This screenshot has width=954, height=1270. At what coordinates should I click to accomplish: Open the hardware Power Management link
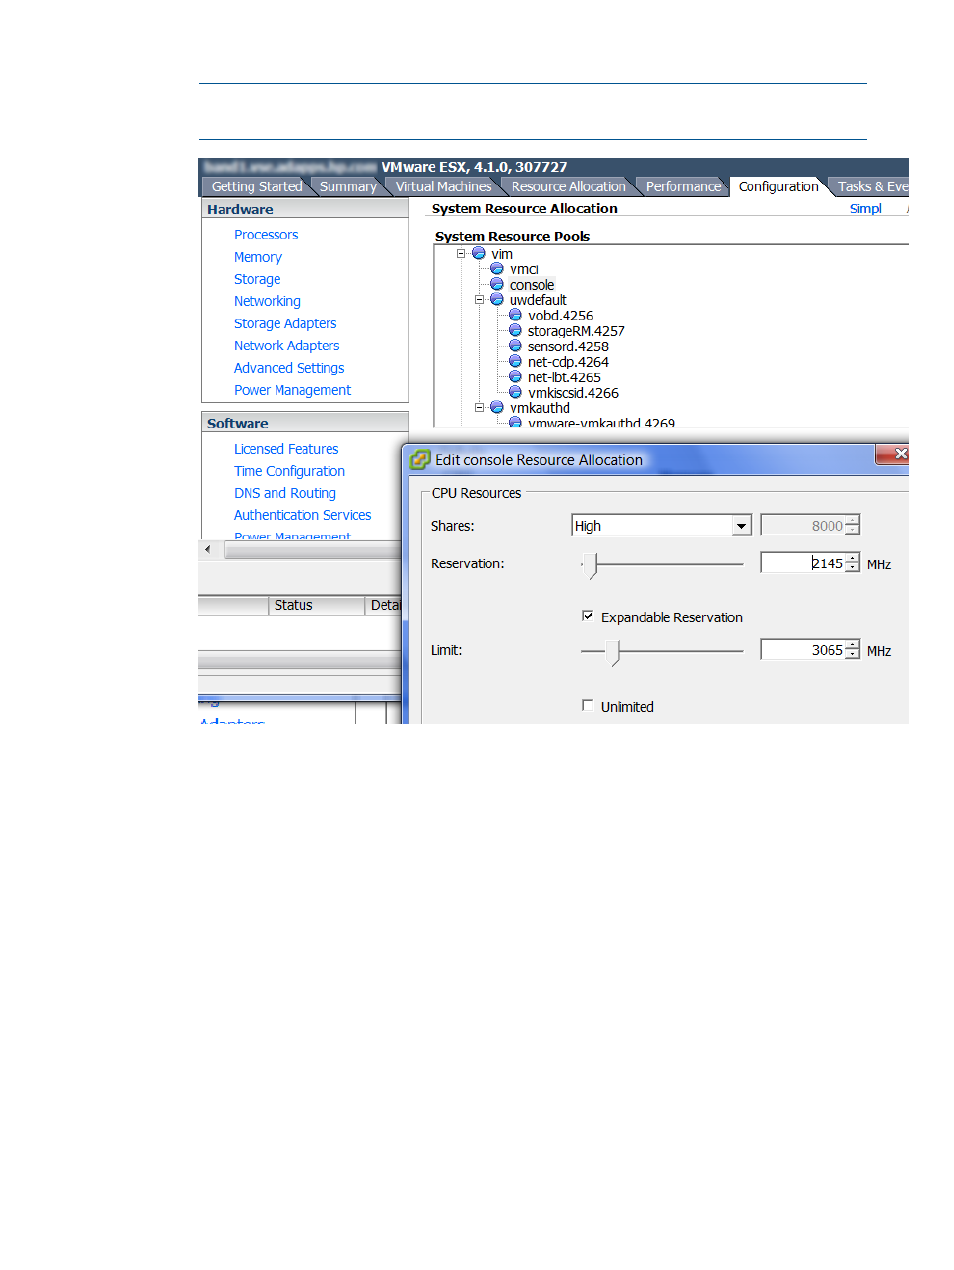[292, 390]
